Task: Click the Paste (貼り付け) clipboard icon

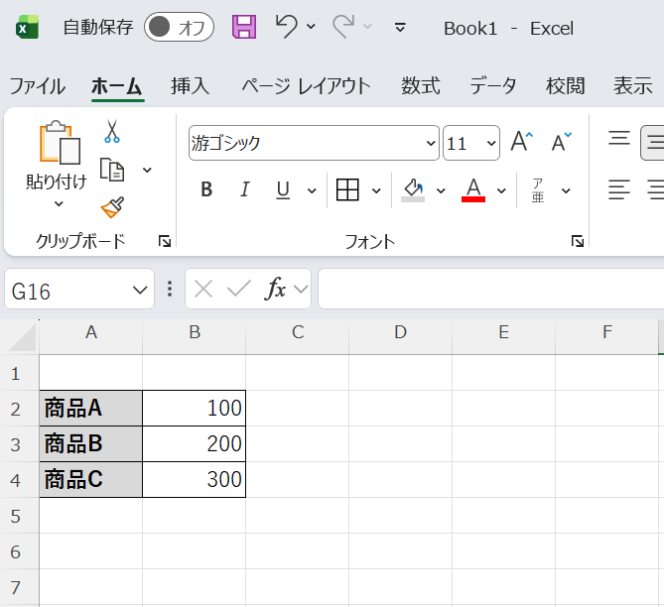Action: click(59, 143)
